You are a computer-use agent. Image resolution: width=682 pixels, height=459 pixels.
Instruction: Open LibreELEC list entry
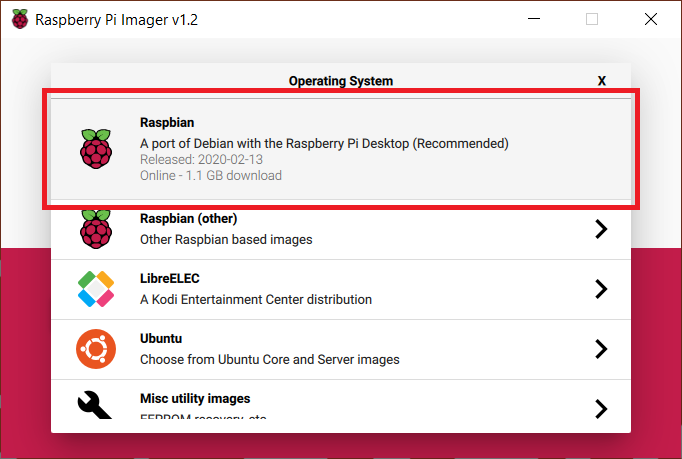click(341, 290)
